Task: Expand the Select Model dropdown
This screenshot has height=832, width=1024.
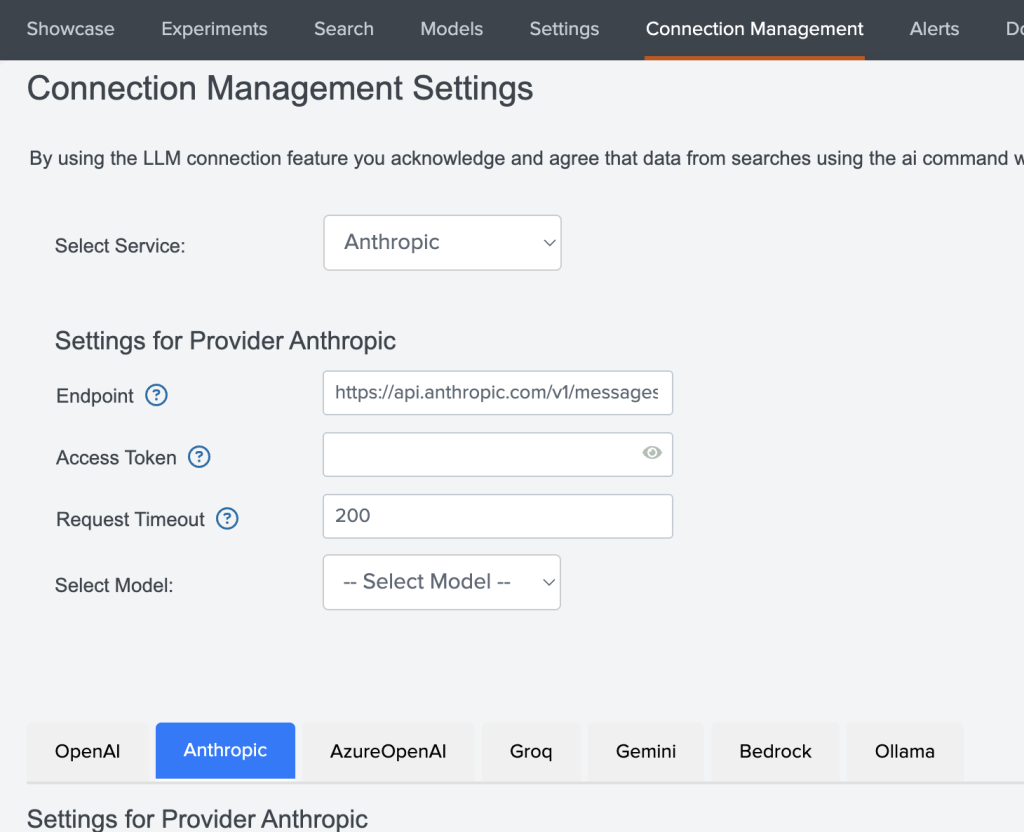Action: 441,582
